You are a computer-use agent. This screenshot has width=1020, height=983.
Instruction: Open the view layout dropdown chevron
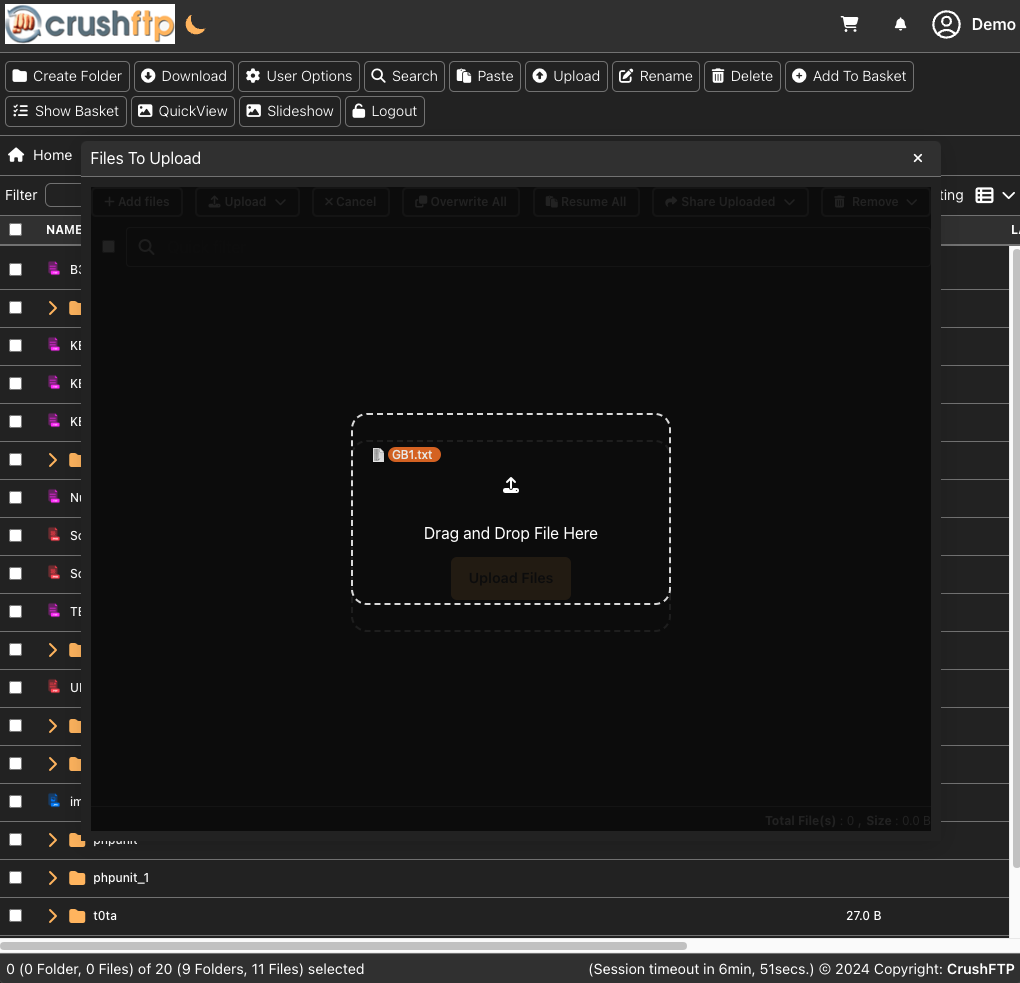(x=1008, y=195)
